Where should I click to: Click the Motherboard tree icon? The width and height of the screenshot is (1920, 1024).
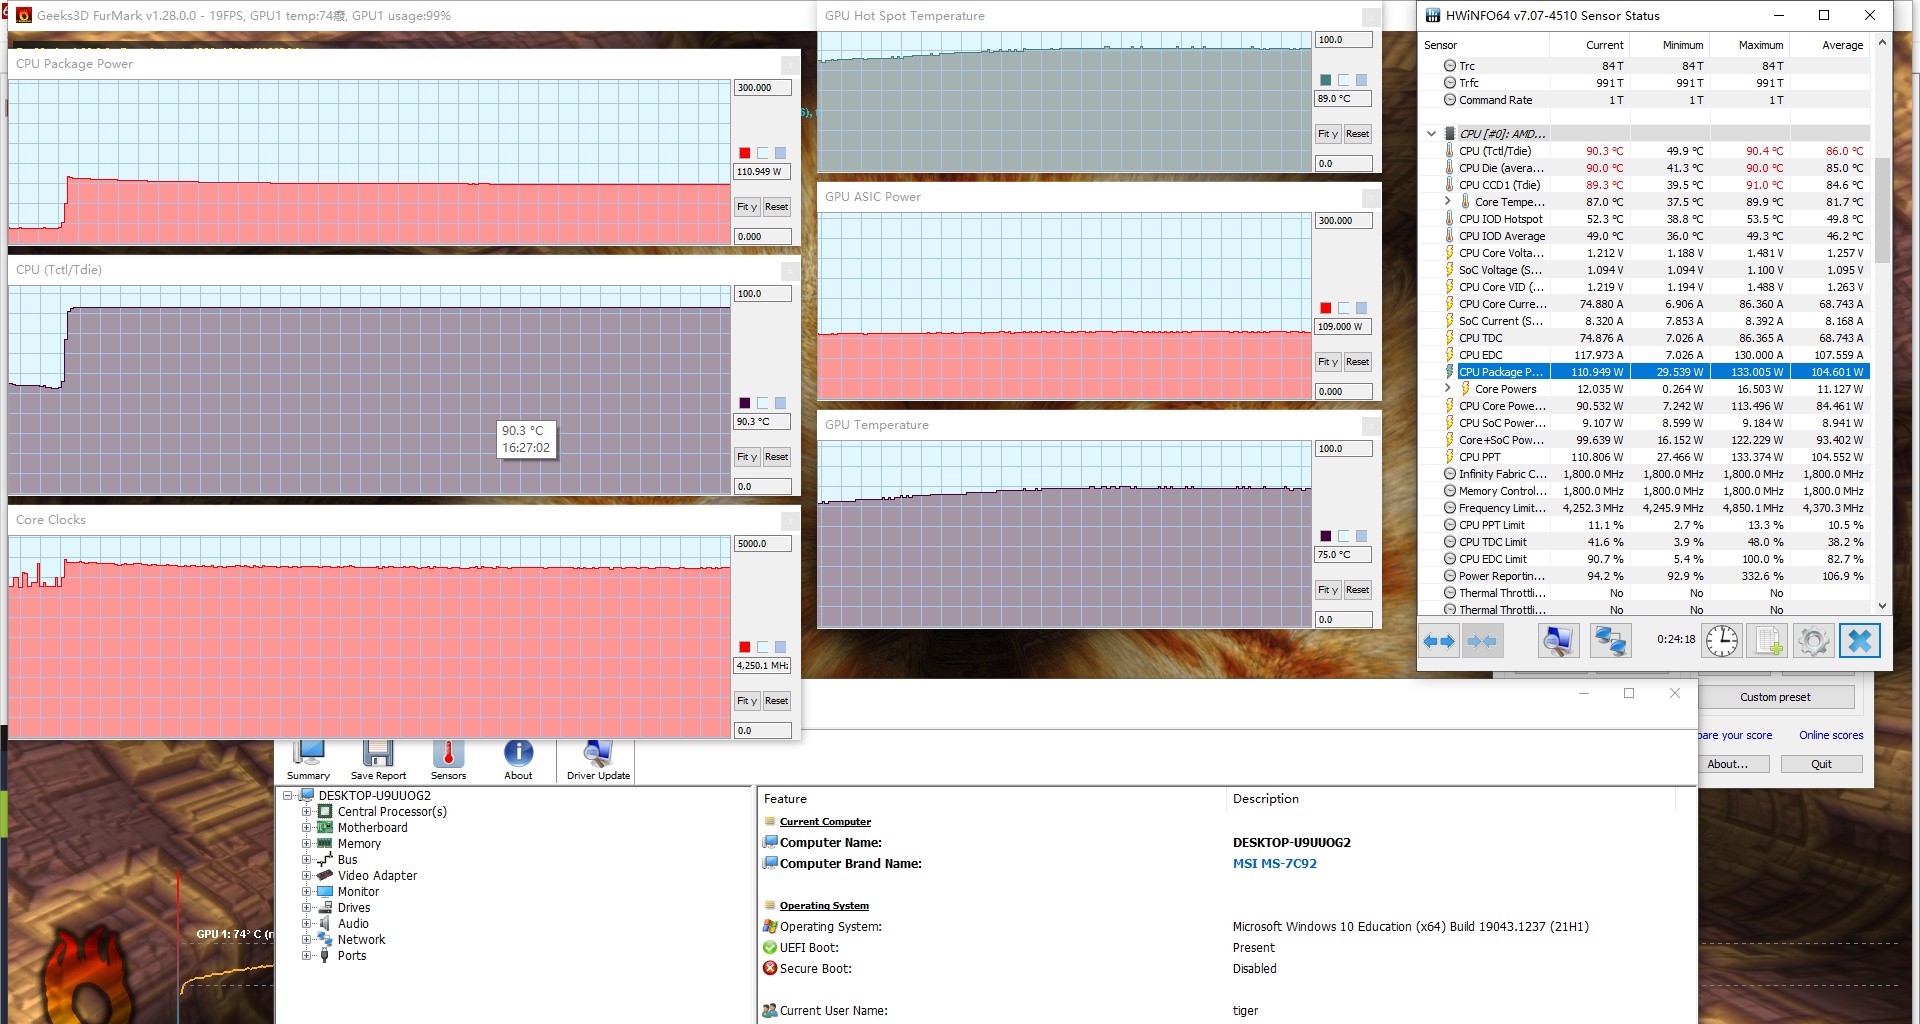tap(325, 828)
